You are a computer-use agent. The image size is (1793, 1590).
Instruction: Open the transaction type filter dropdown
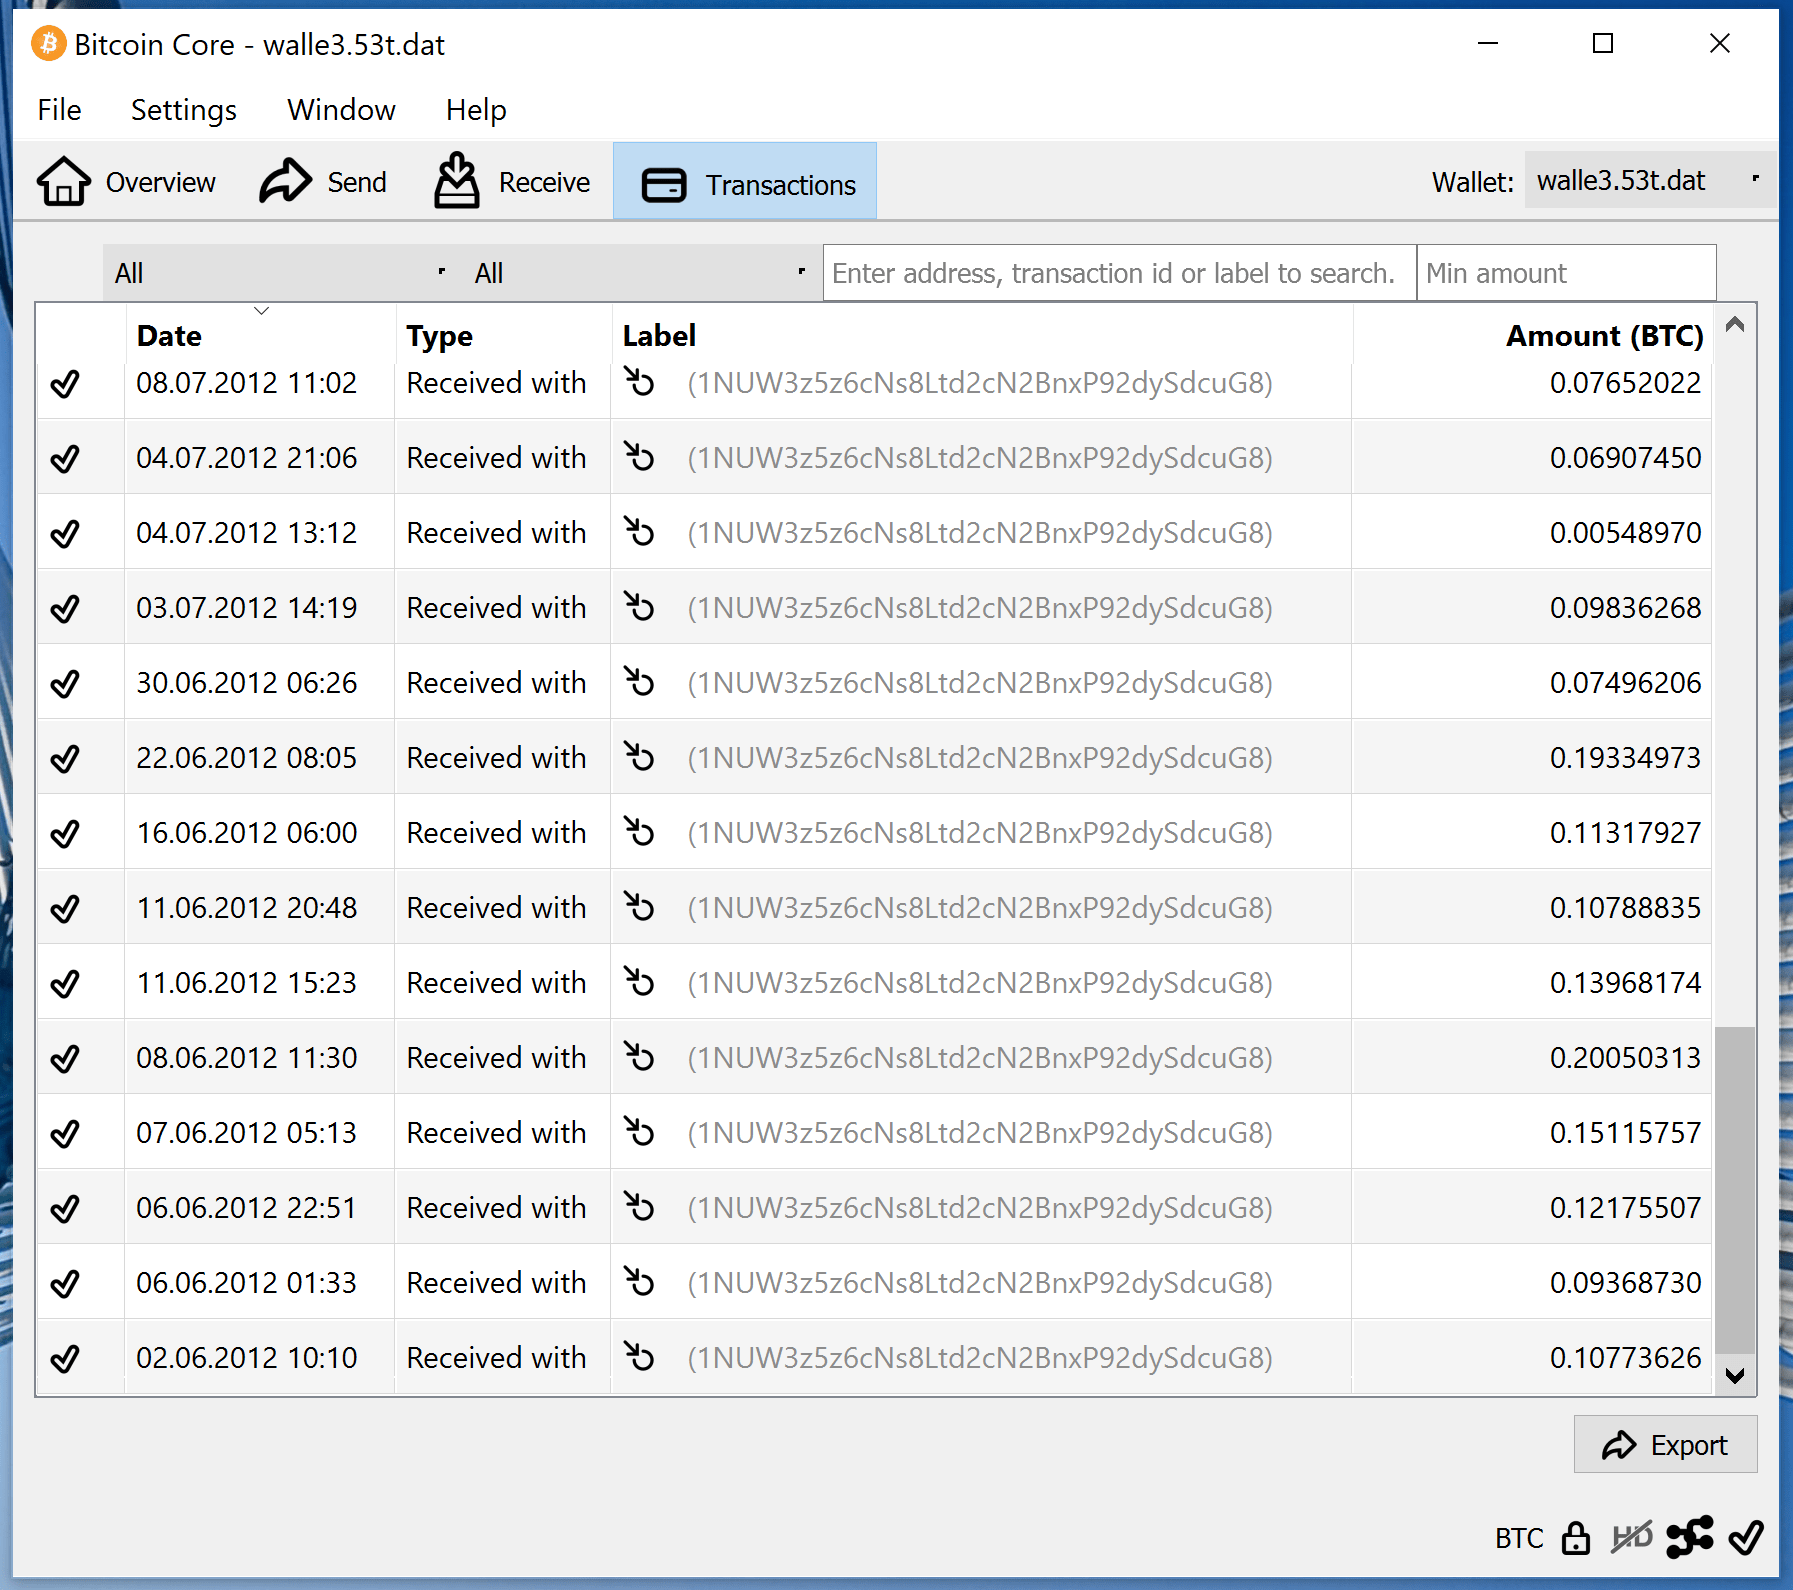click(x=640, y=272)
